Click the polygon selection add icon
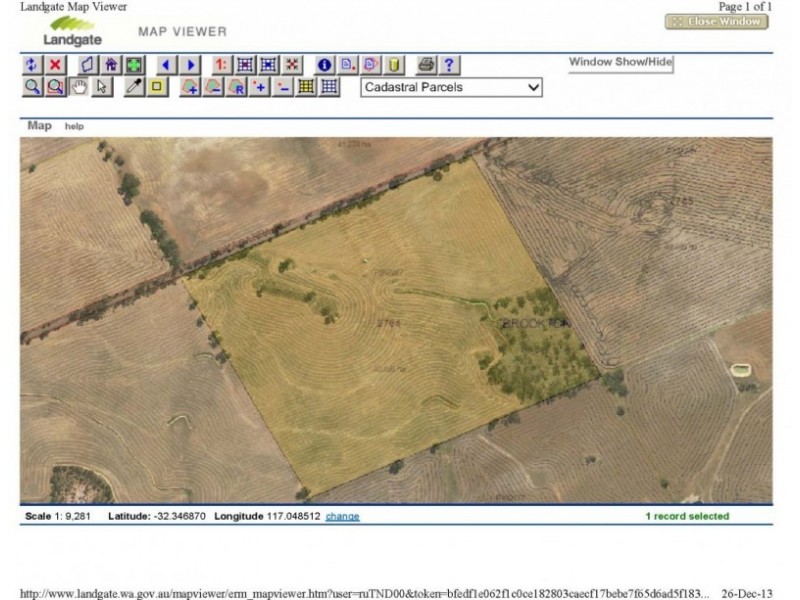The height and width of the screenshot is (600, 800). [189, 89]
